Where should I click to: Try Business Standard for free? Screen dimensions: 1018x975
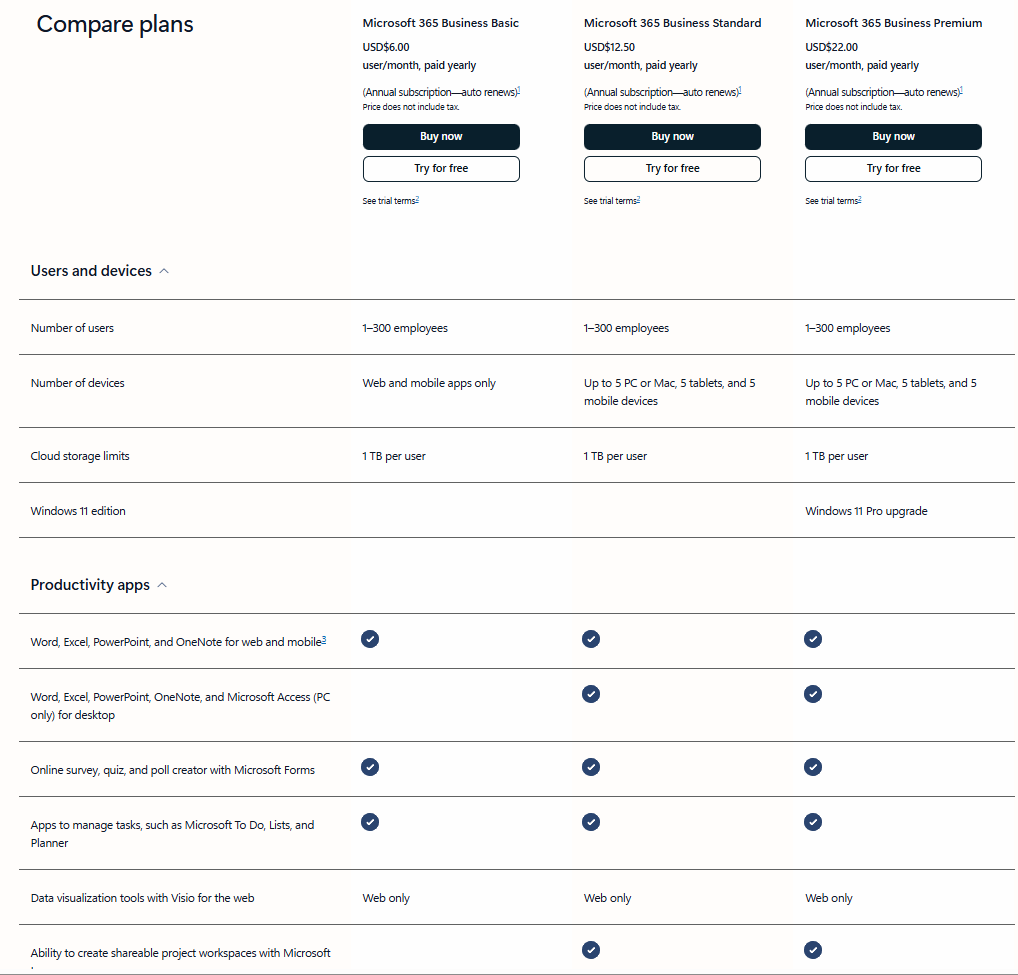tap(672, 169)
